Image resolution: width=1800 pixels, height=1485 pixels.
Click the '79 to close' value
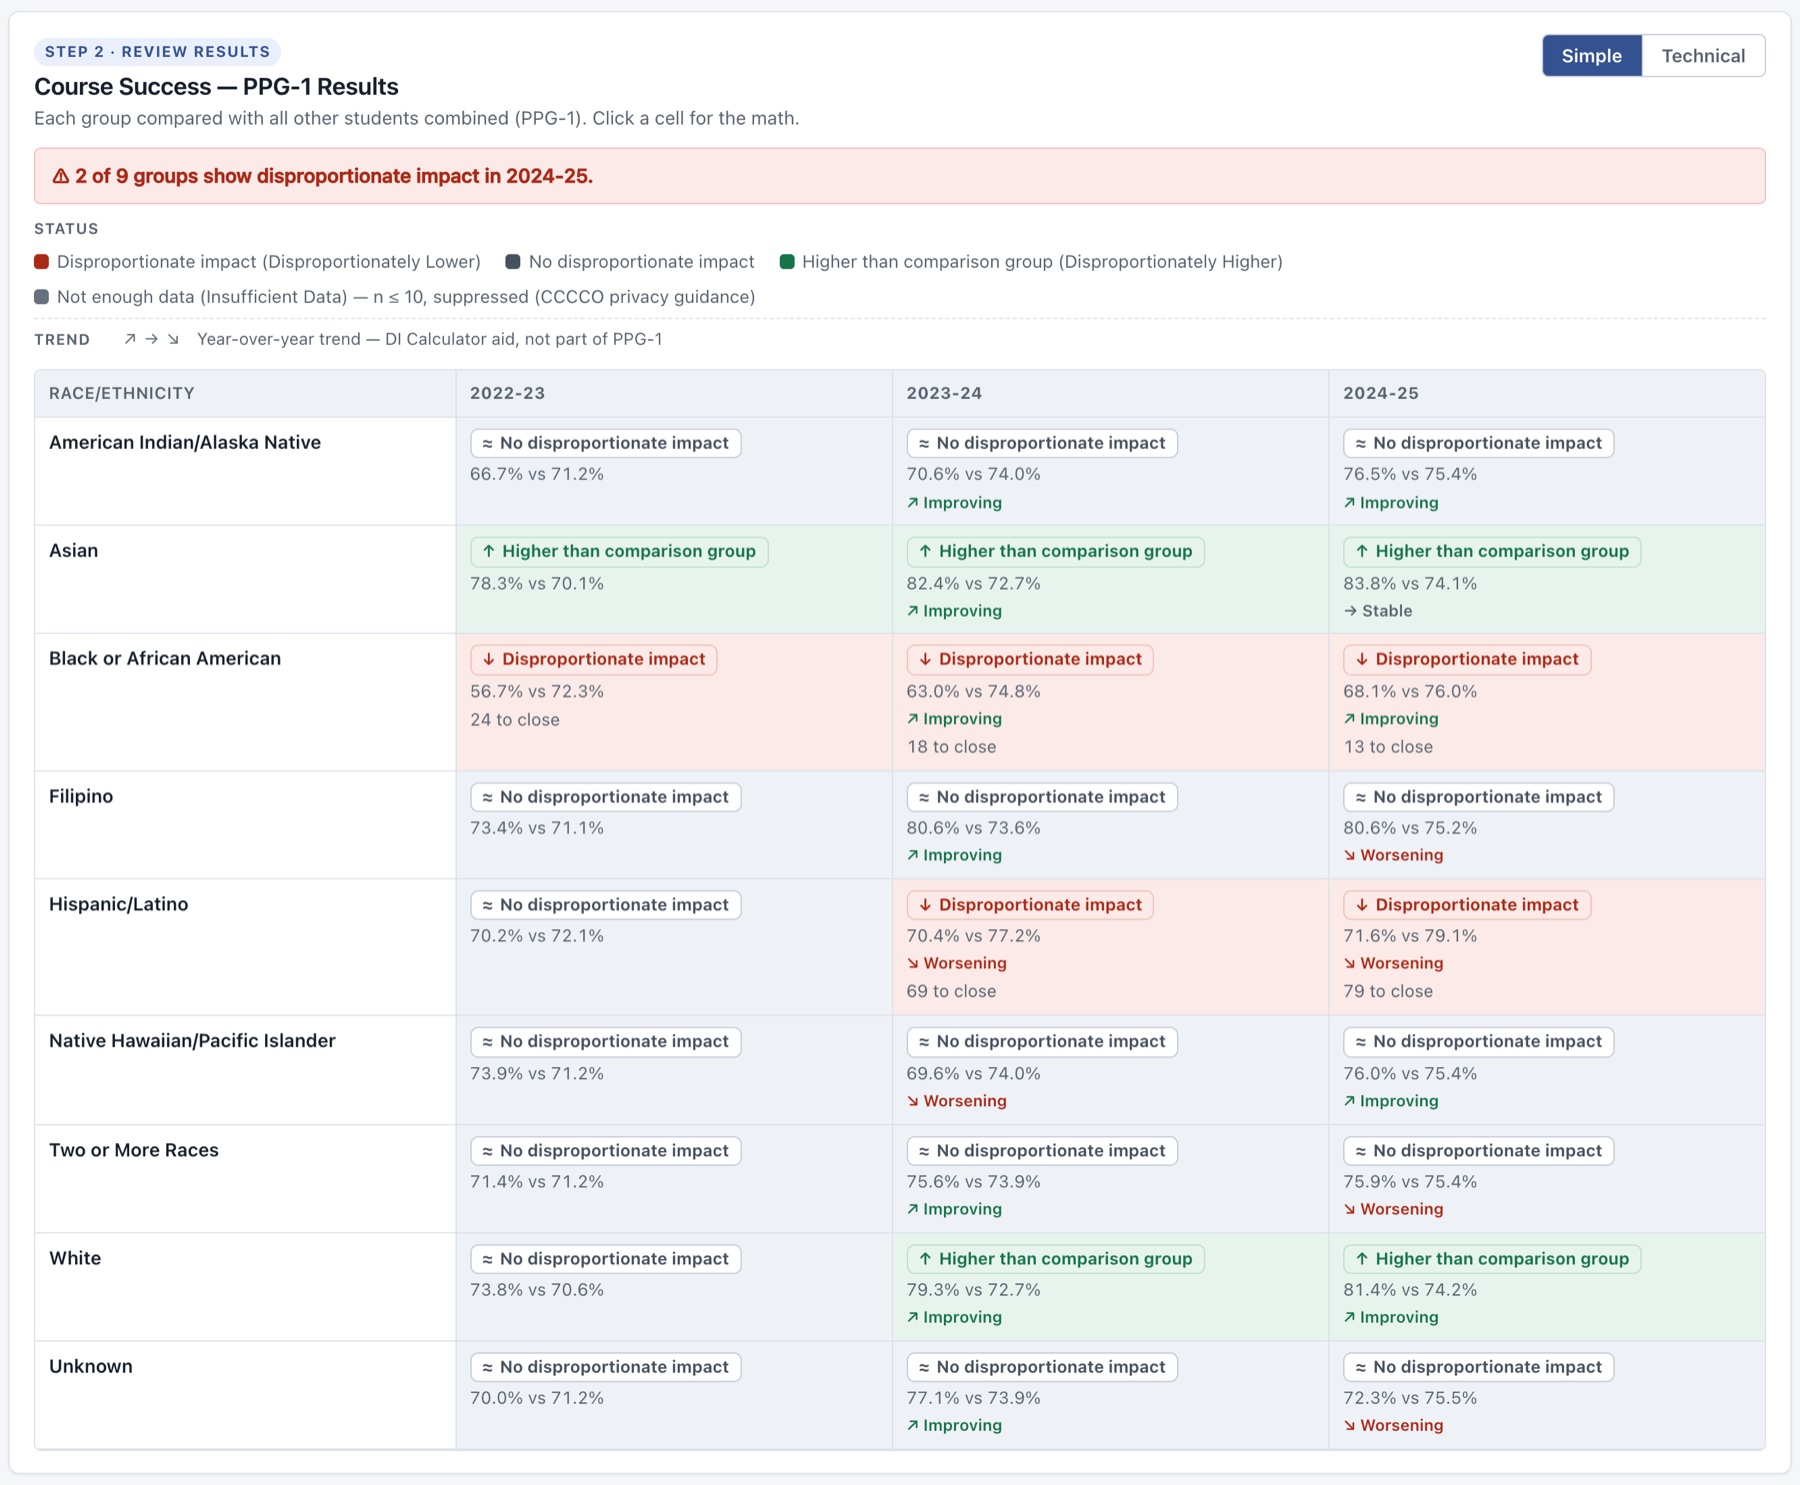pos(1388,991)
